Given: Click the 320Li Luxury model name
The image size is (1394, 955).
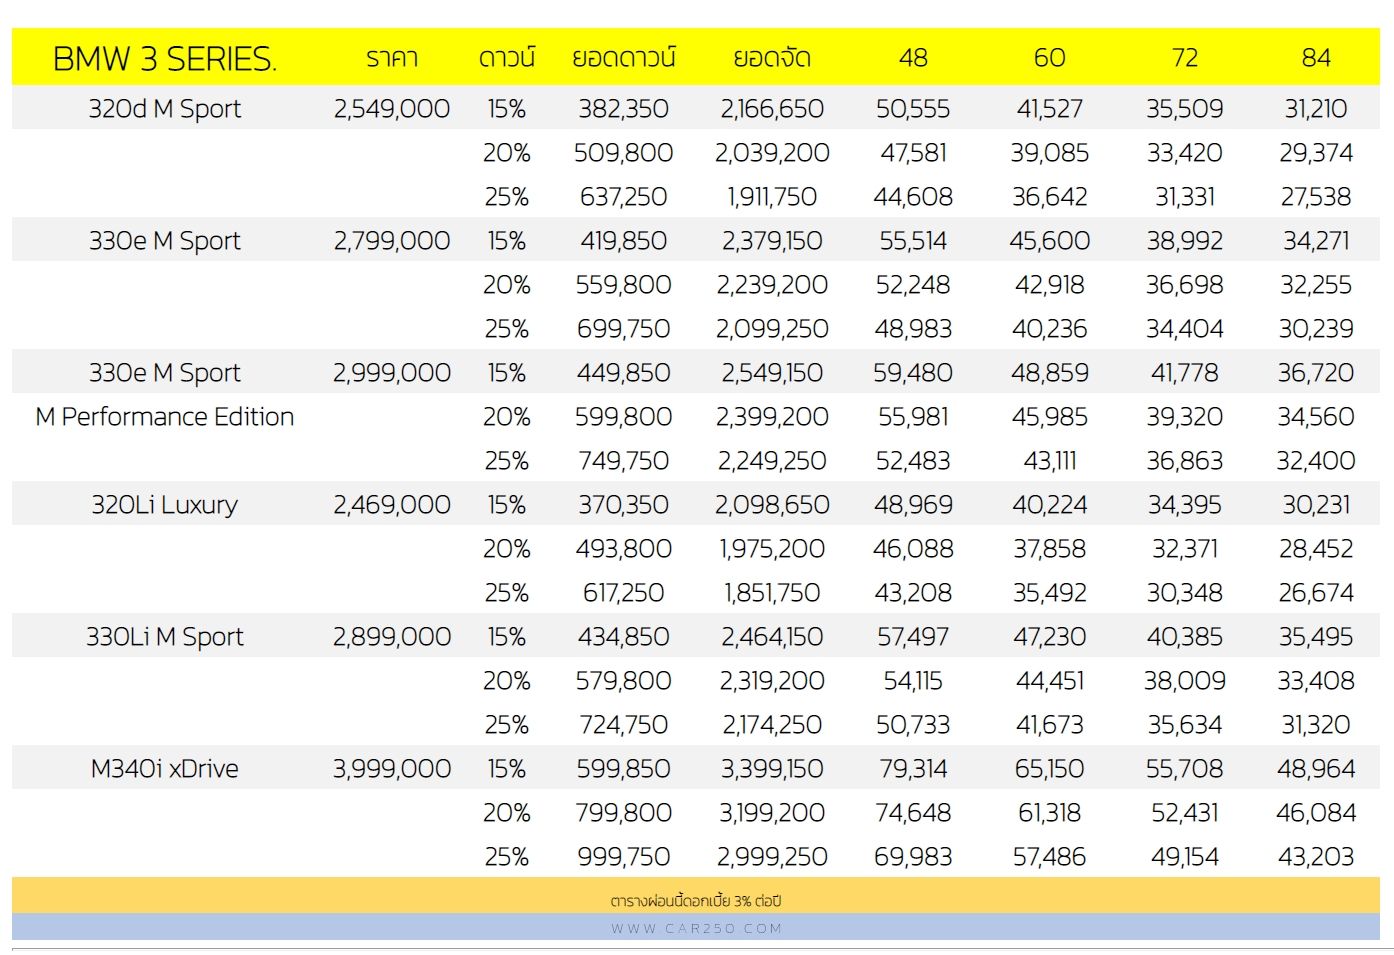Looking at the screenshot, I should 165,505.
